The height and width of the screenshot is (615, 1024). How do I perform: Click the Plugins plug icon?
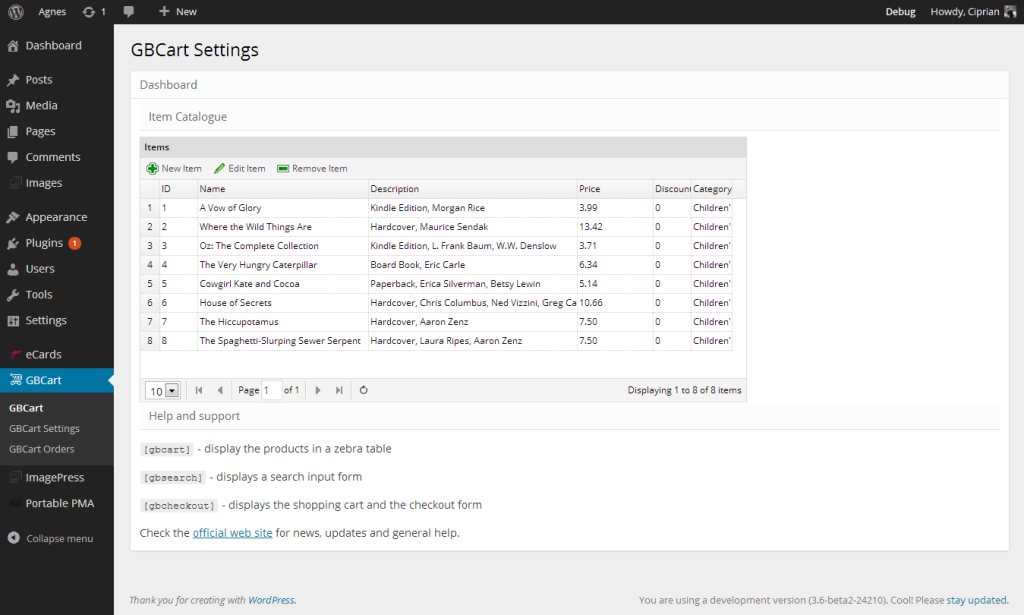coord(13,244)
